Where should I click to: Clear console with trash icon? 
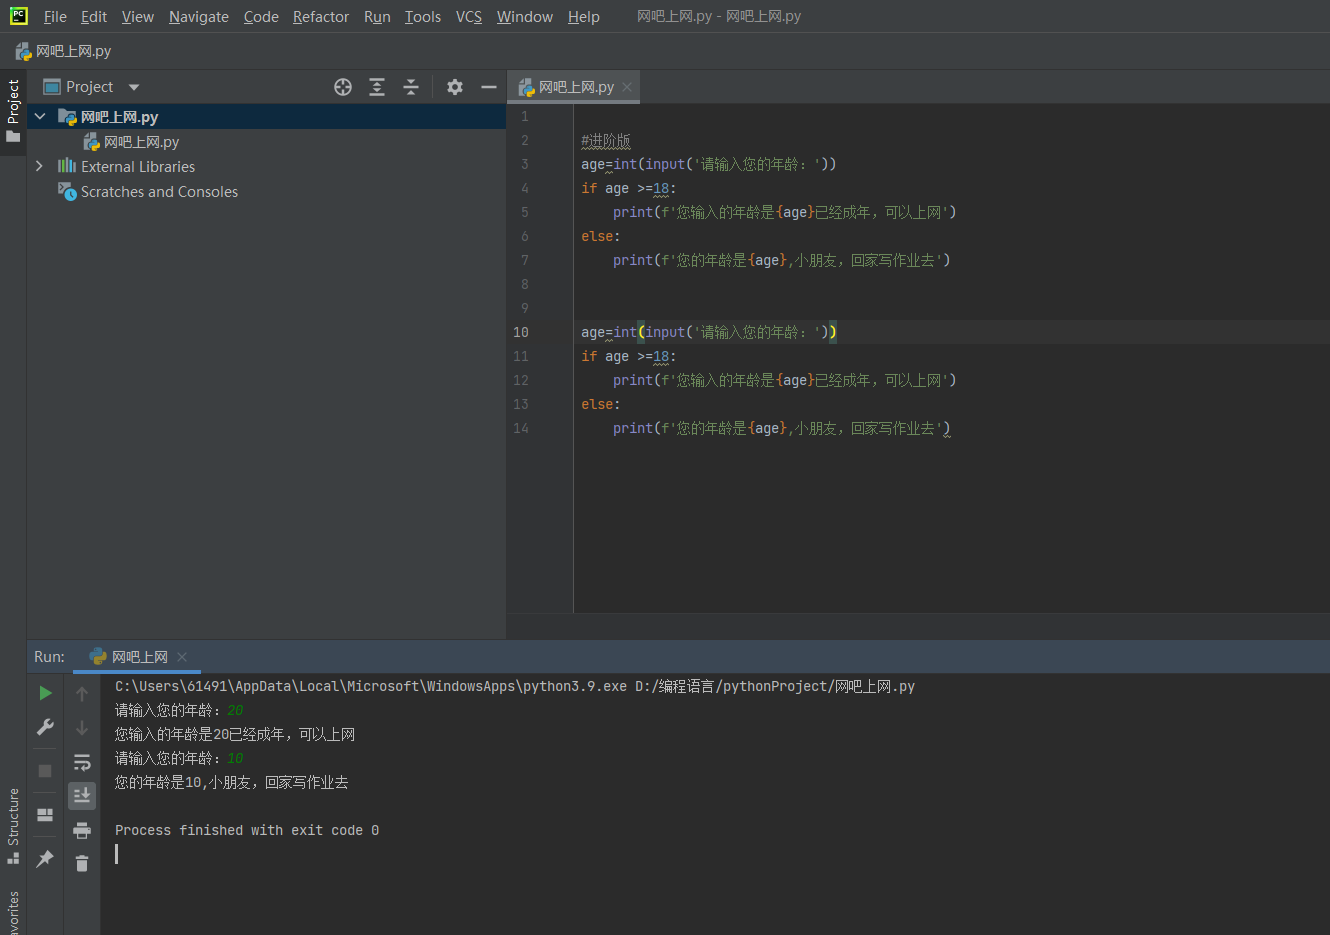82,863
